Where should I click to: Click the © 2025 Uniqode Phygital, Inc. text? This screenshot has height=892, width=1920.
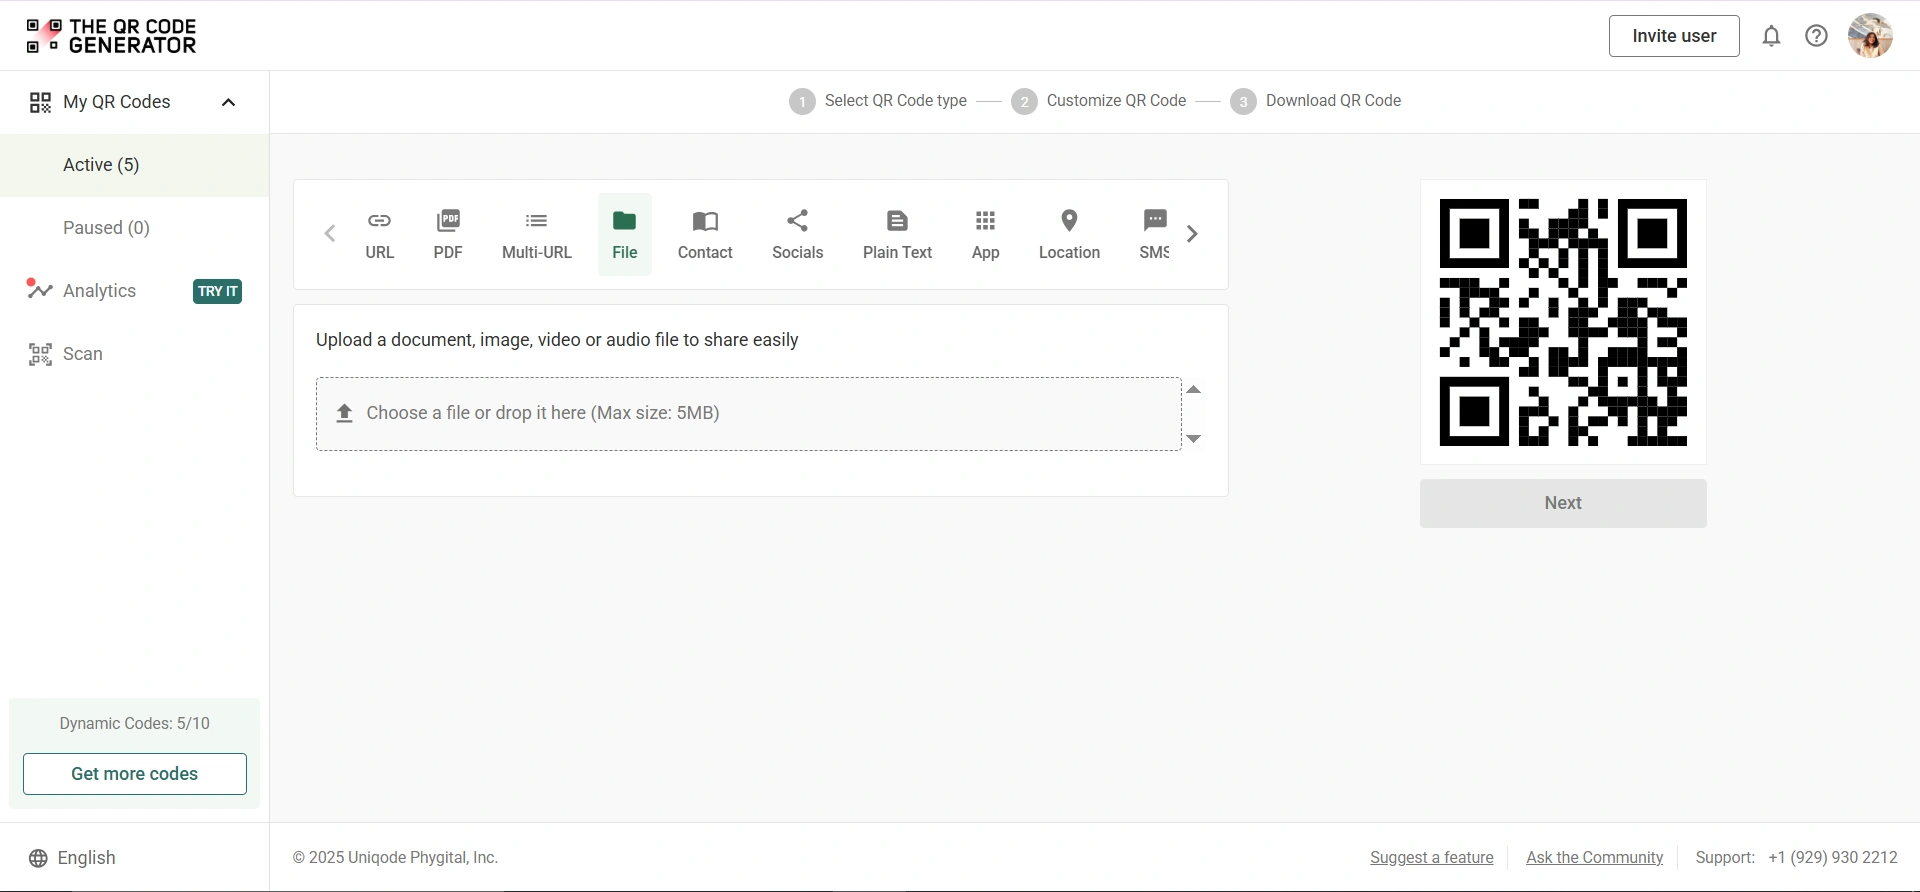[395, 858]
